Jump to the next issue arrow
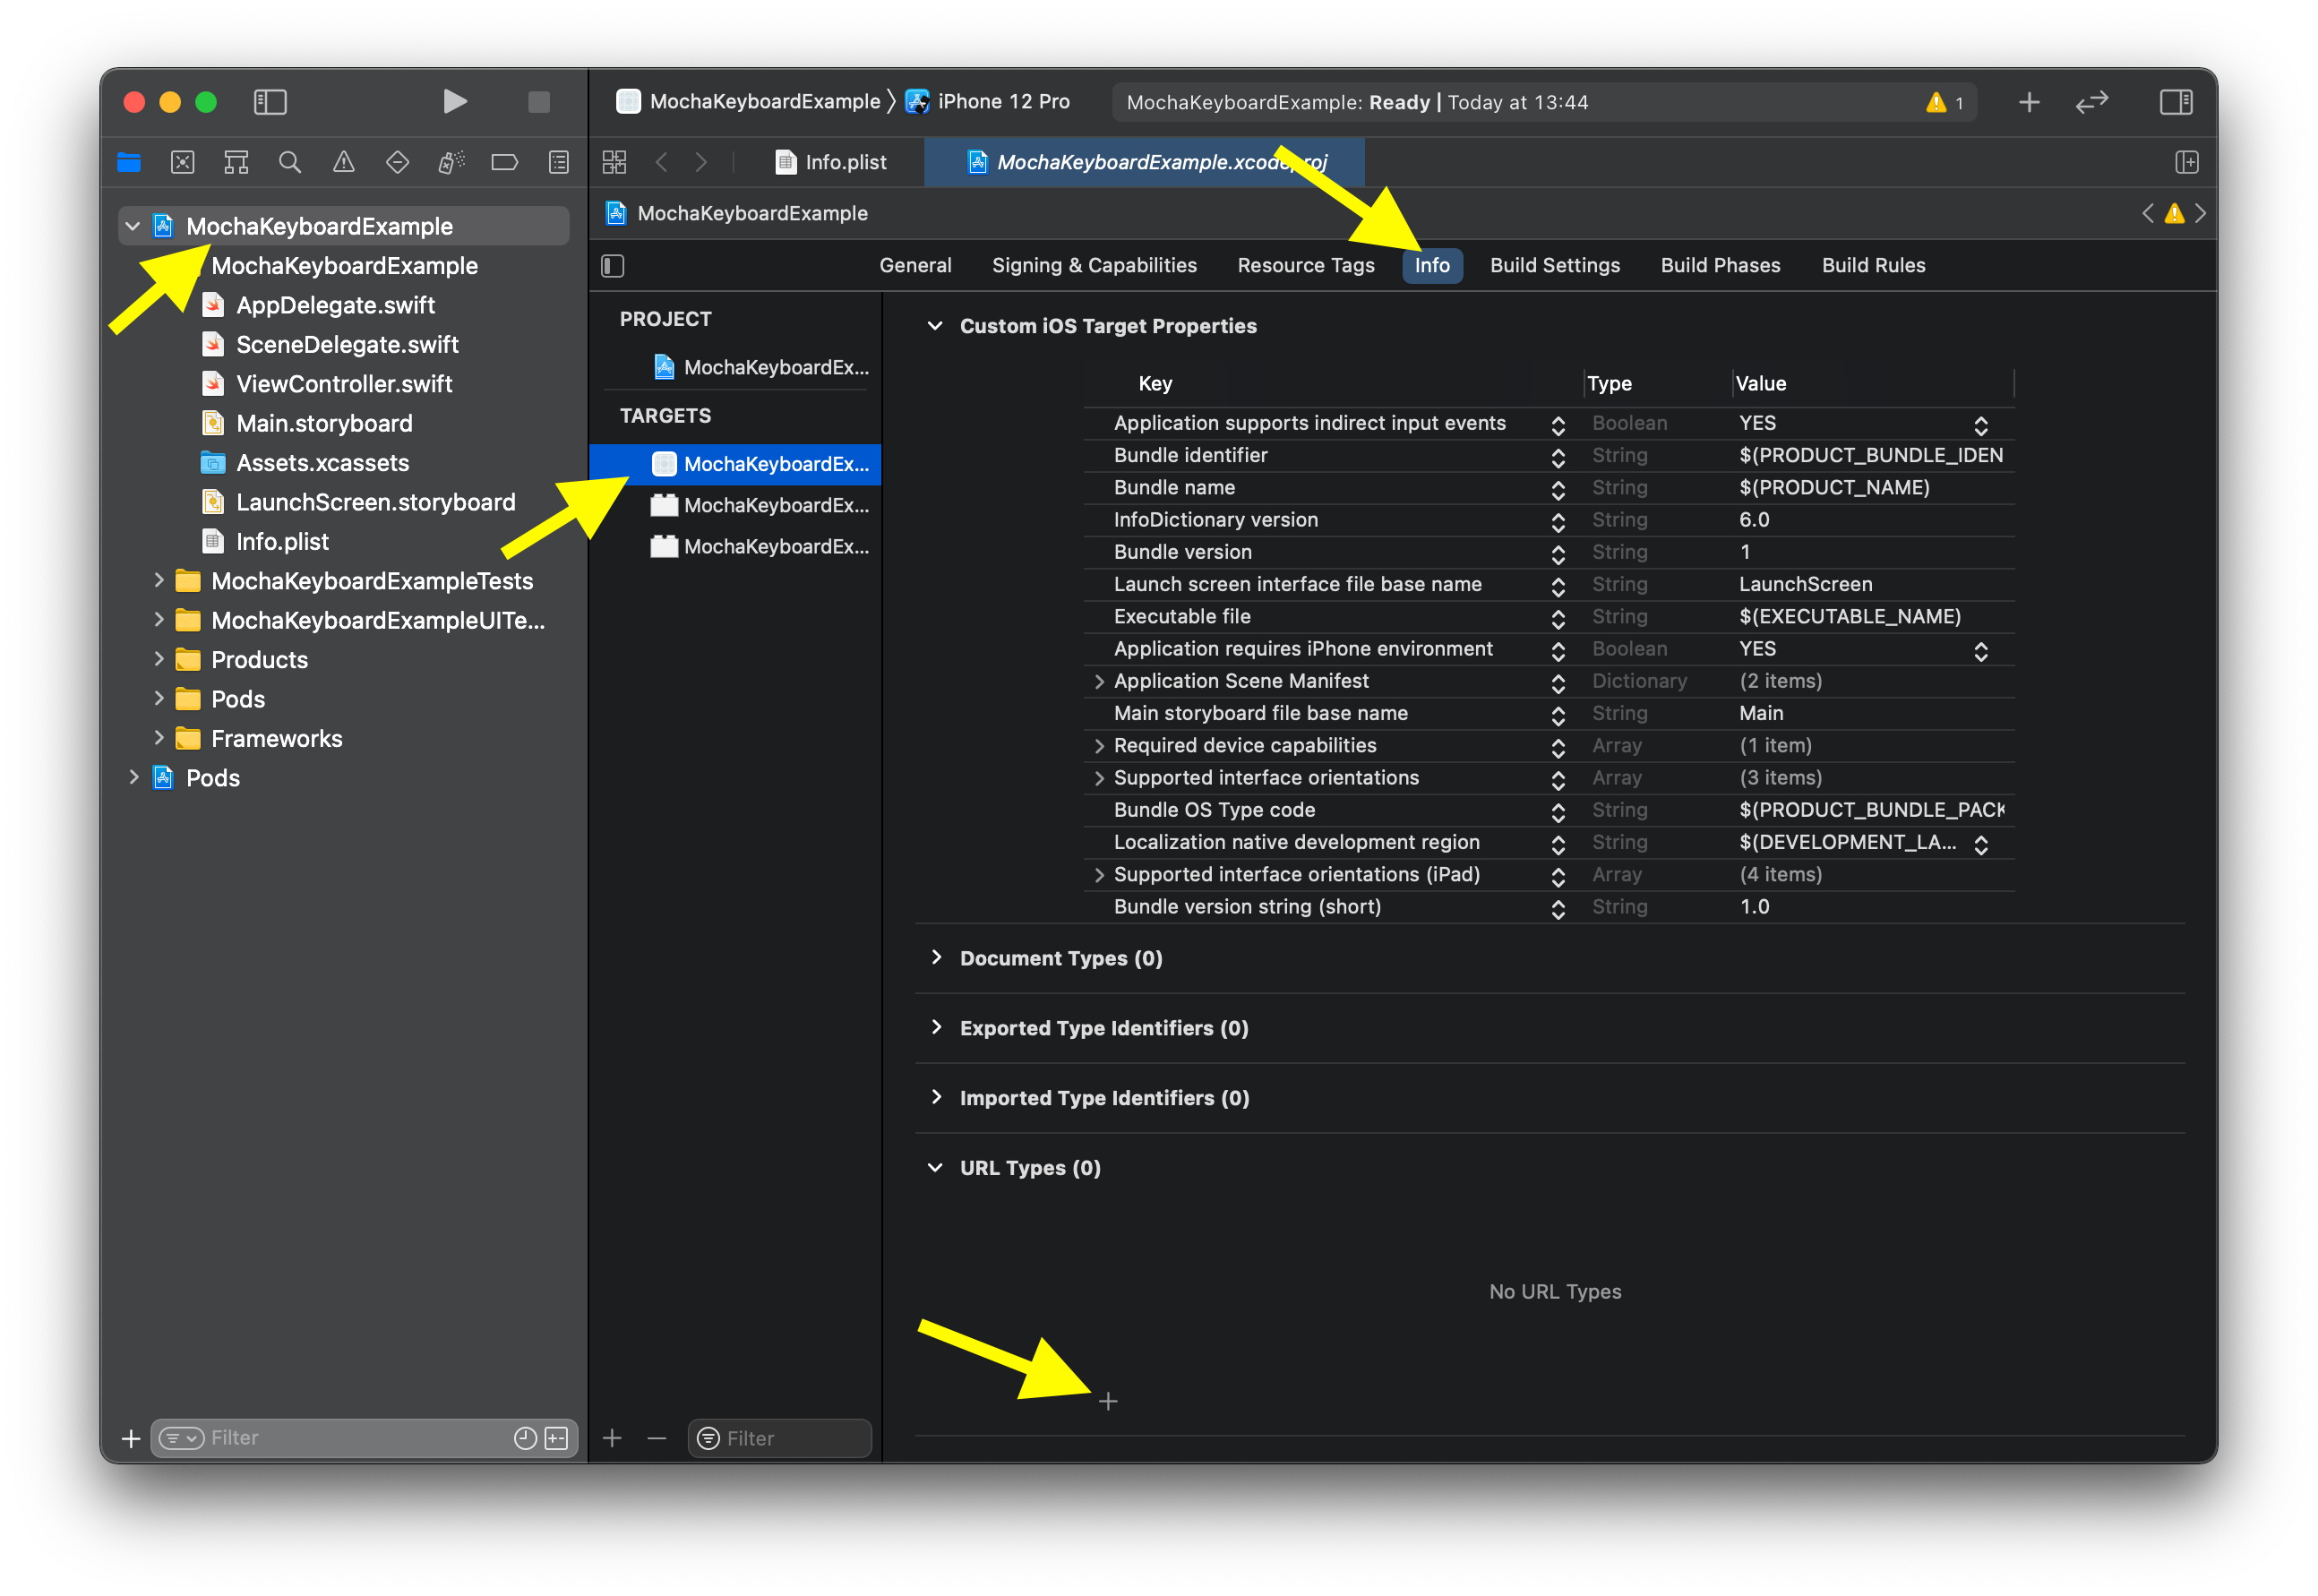Image resolution: width=2318 pixels, height=1596 pixels. point(2200,213)
